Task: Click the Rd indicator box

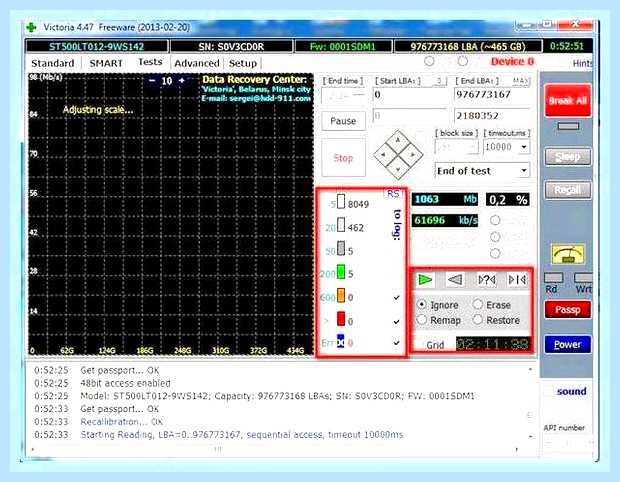Action: click(x=554, y=278)
